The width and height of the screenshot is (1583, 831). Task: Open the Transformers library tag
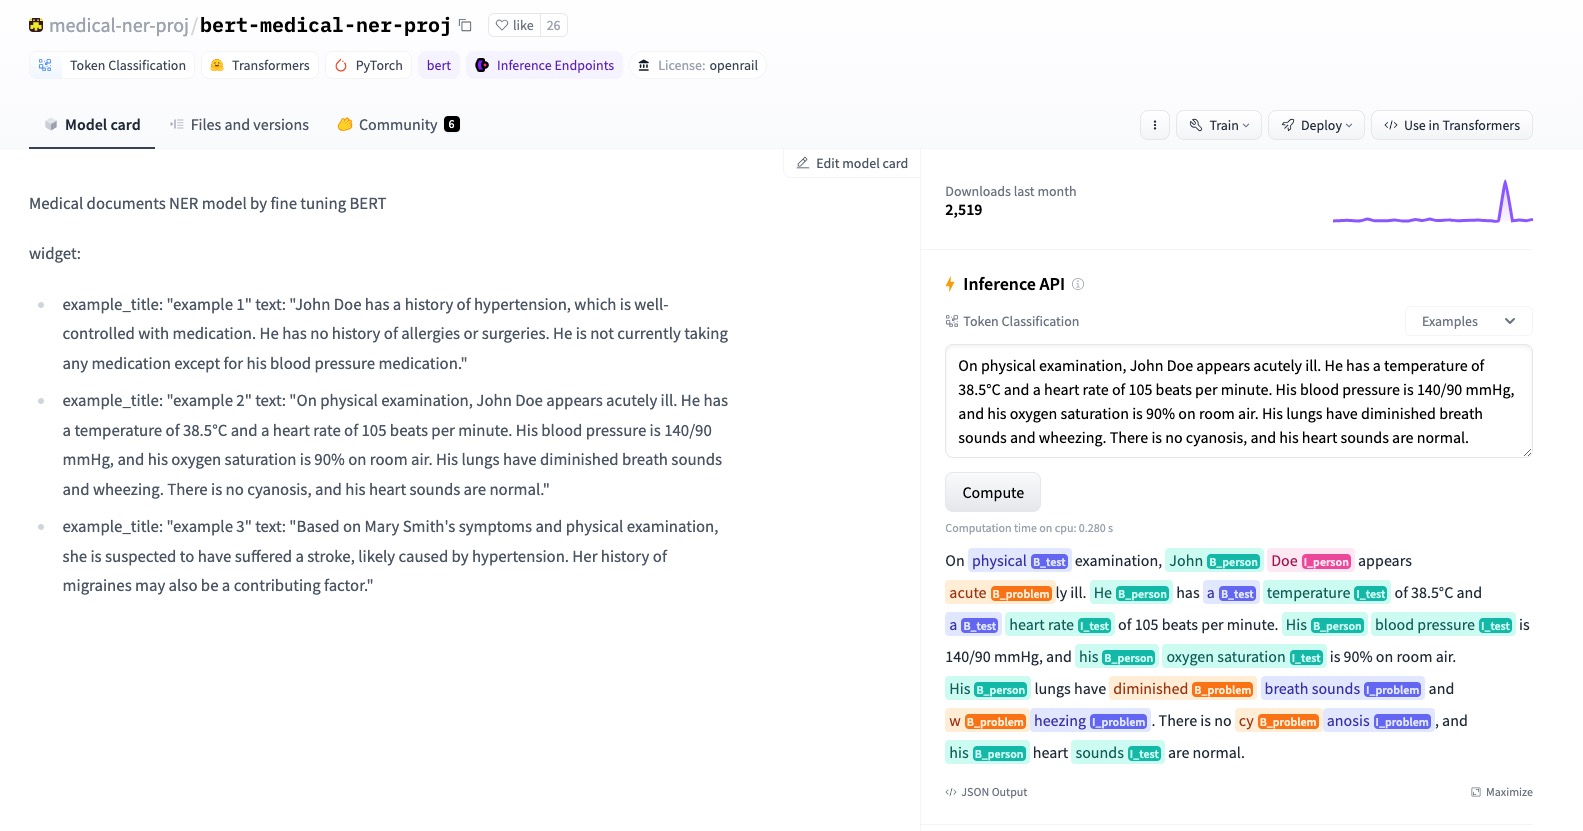[x=260, y=65]
